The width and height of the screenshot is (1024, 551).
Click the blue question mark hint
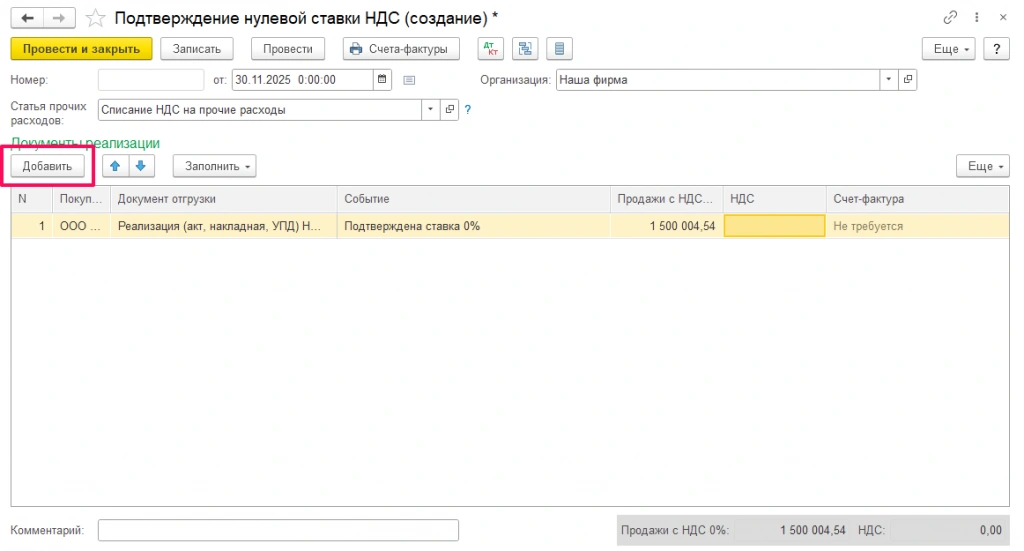point(468,110)
